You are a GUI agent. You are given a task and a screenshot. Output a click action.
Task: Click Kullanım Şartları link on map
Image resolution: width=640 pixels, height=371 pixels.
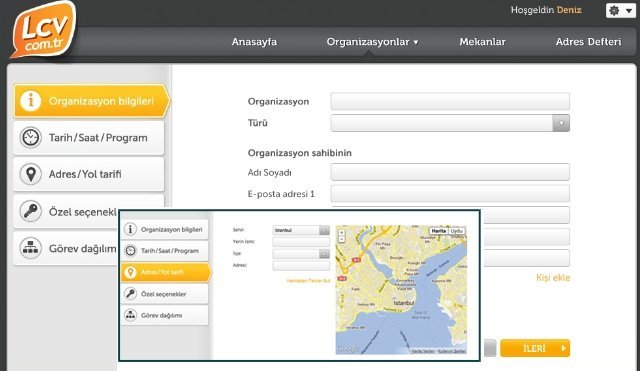452,351
